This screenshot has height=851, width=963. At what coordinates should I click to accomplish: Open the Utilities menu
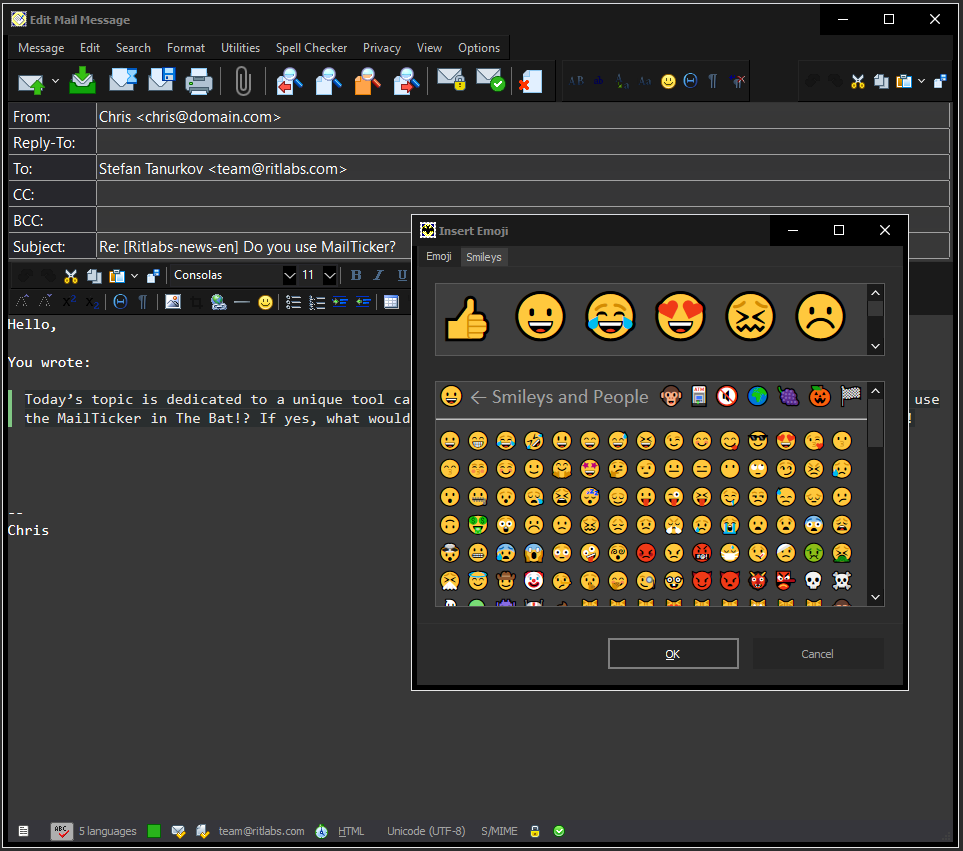(240, 48)
